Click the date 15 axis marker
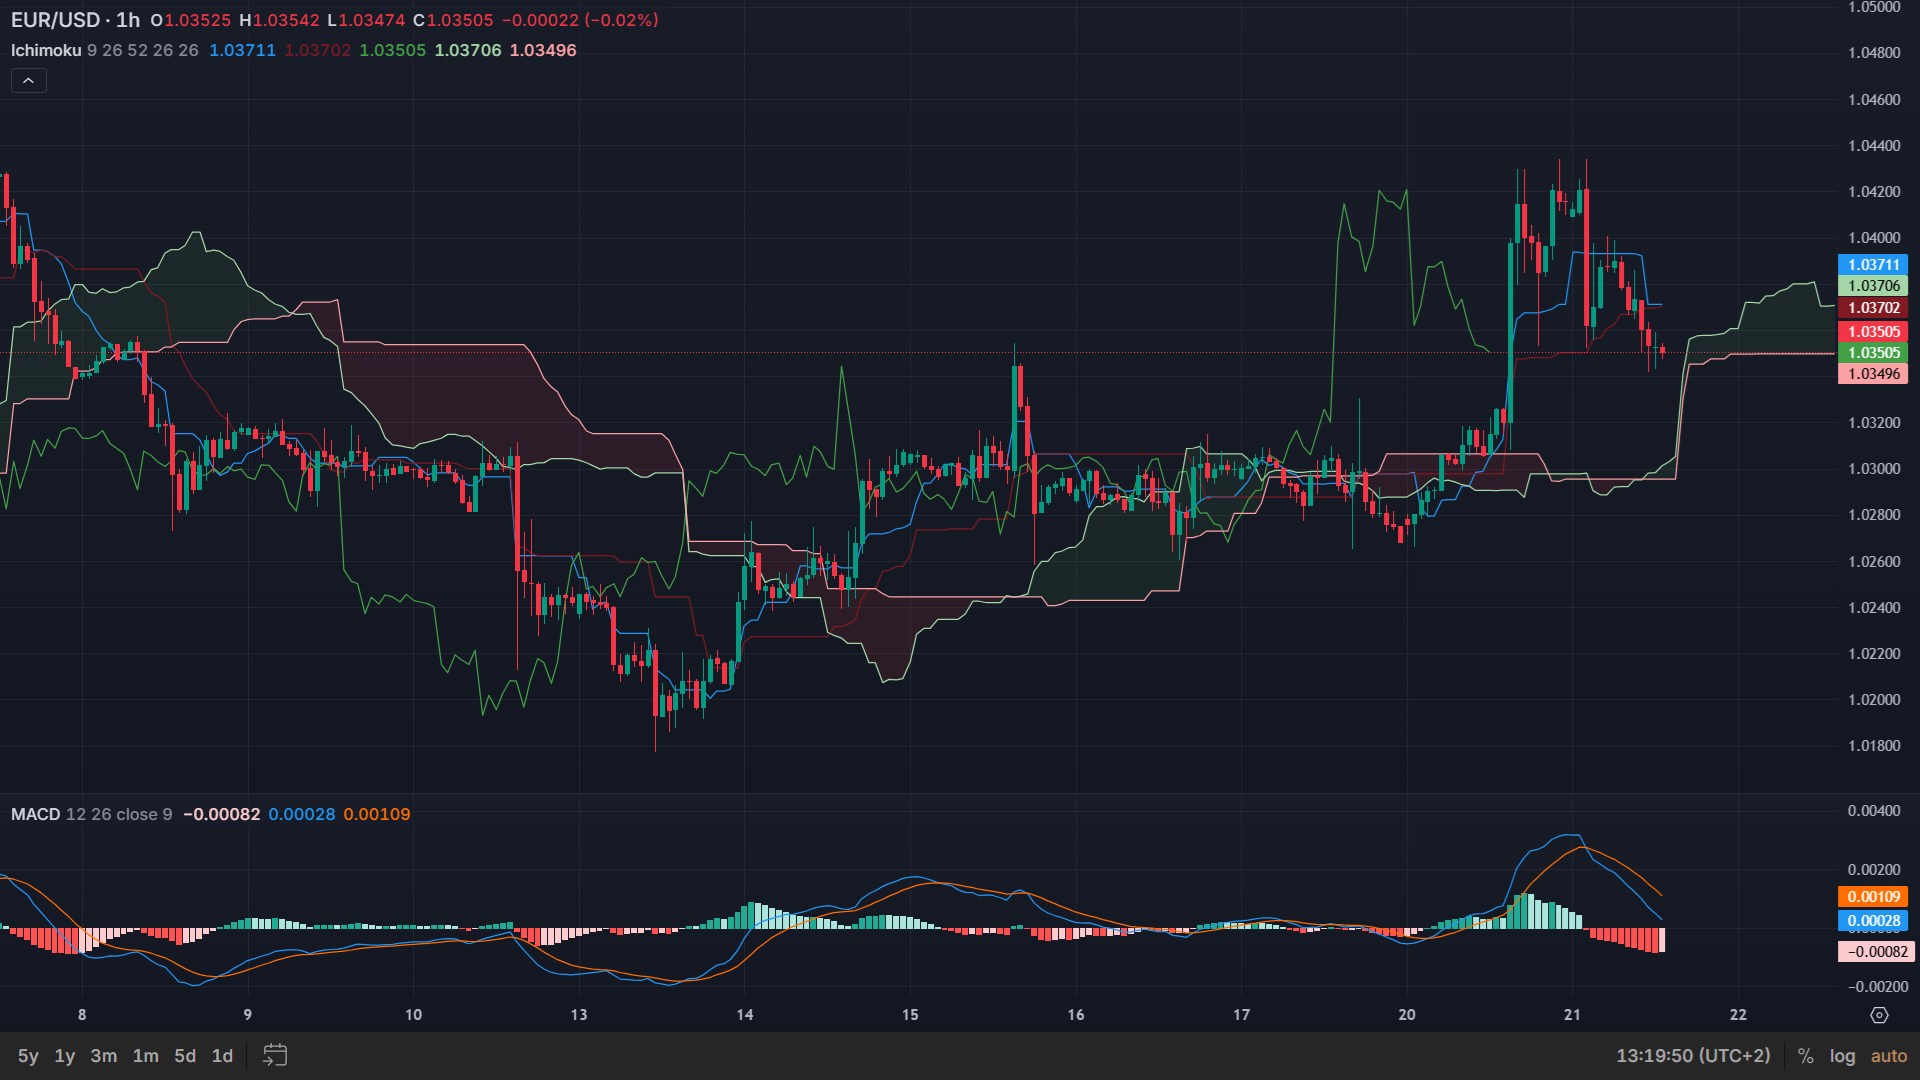Image resolution: width=1920 pixels, height=1080 pixels. [910, 1015]
